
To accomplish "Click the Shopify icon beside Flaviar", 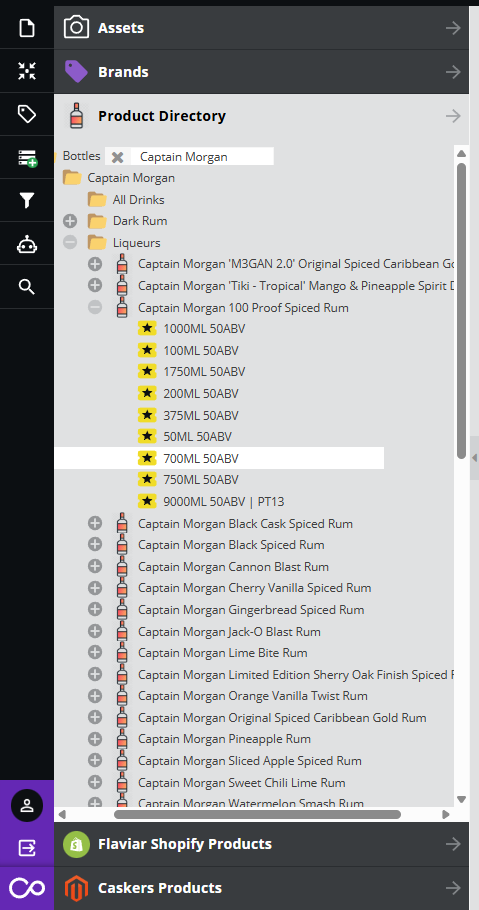I will coord(76,844).
